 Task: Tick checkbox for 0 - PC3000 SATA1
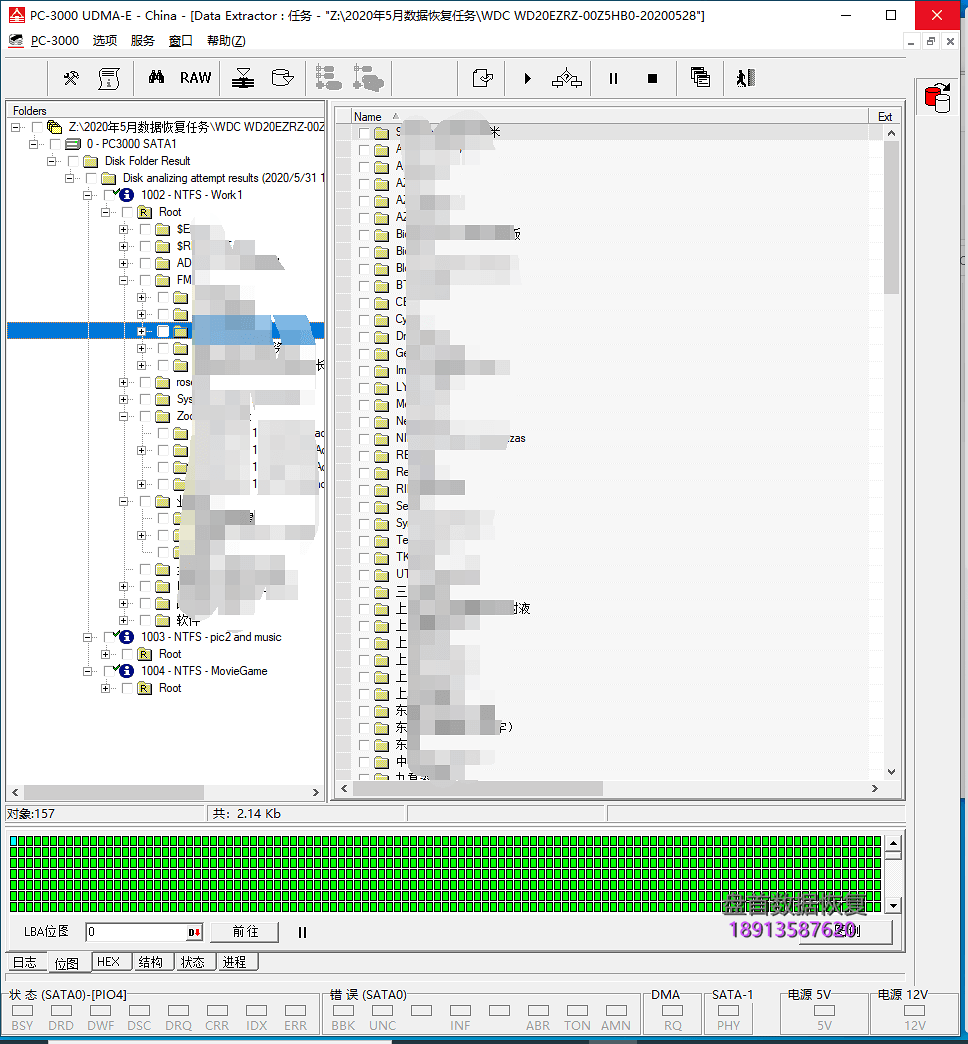(55, 144)
